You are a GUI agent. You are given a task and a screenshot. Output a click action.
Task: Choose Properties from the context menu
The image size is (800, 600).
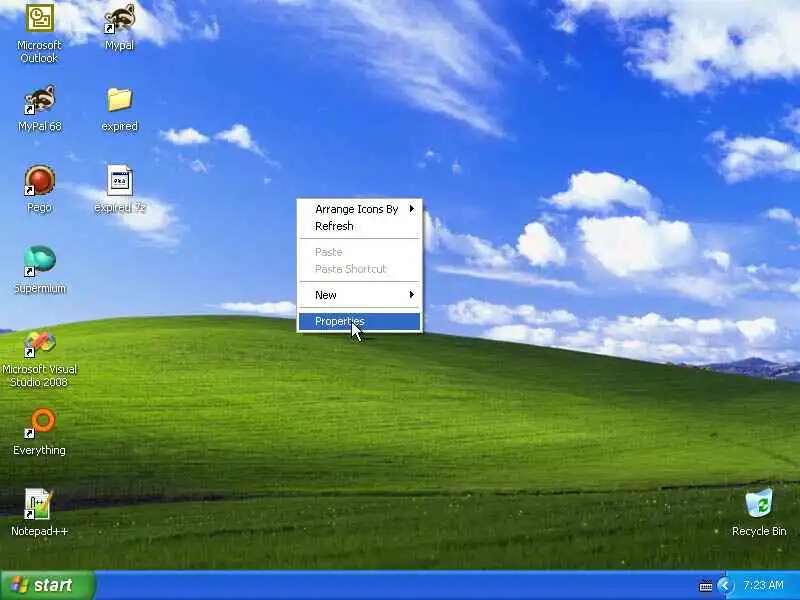360,321
